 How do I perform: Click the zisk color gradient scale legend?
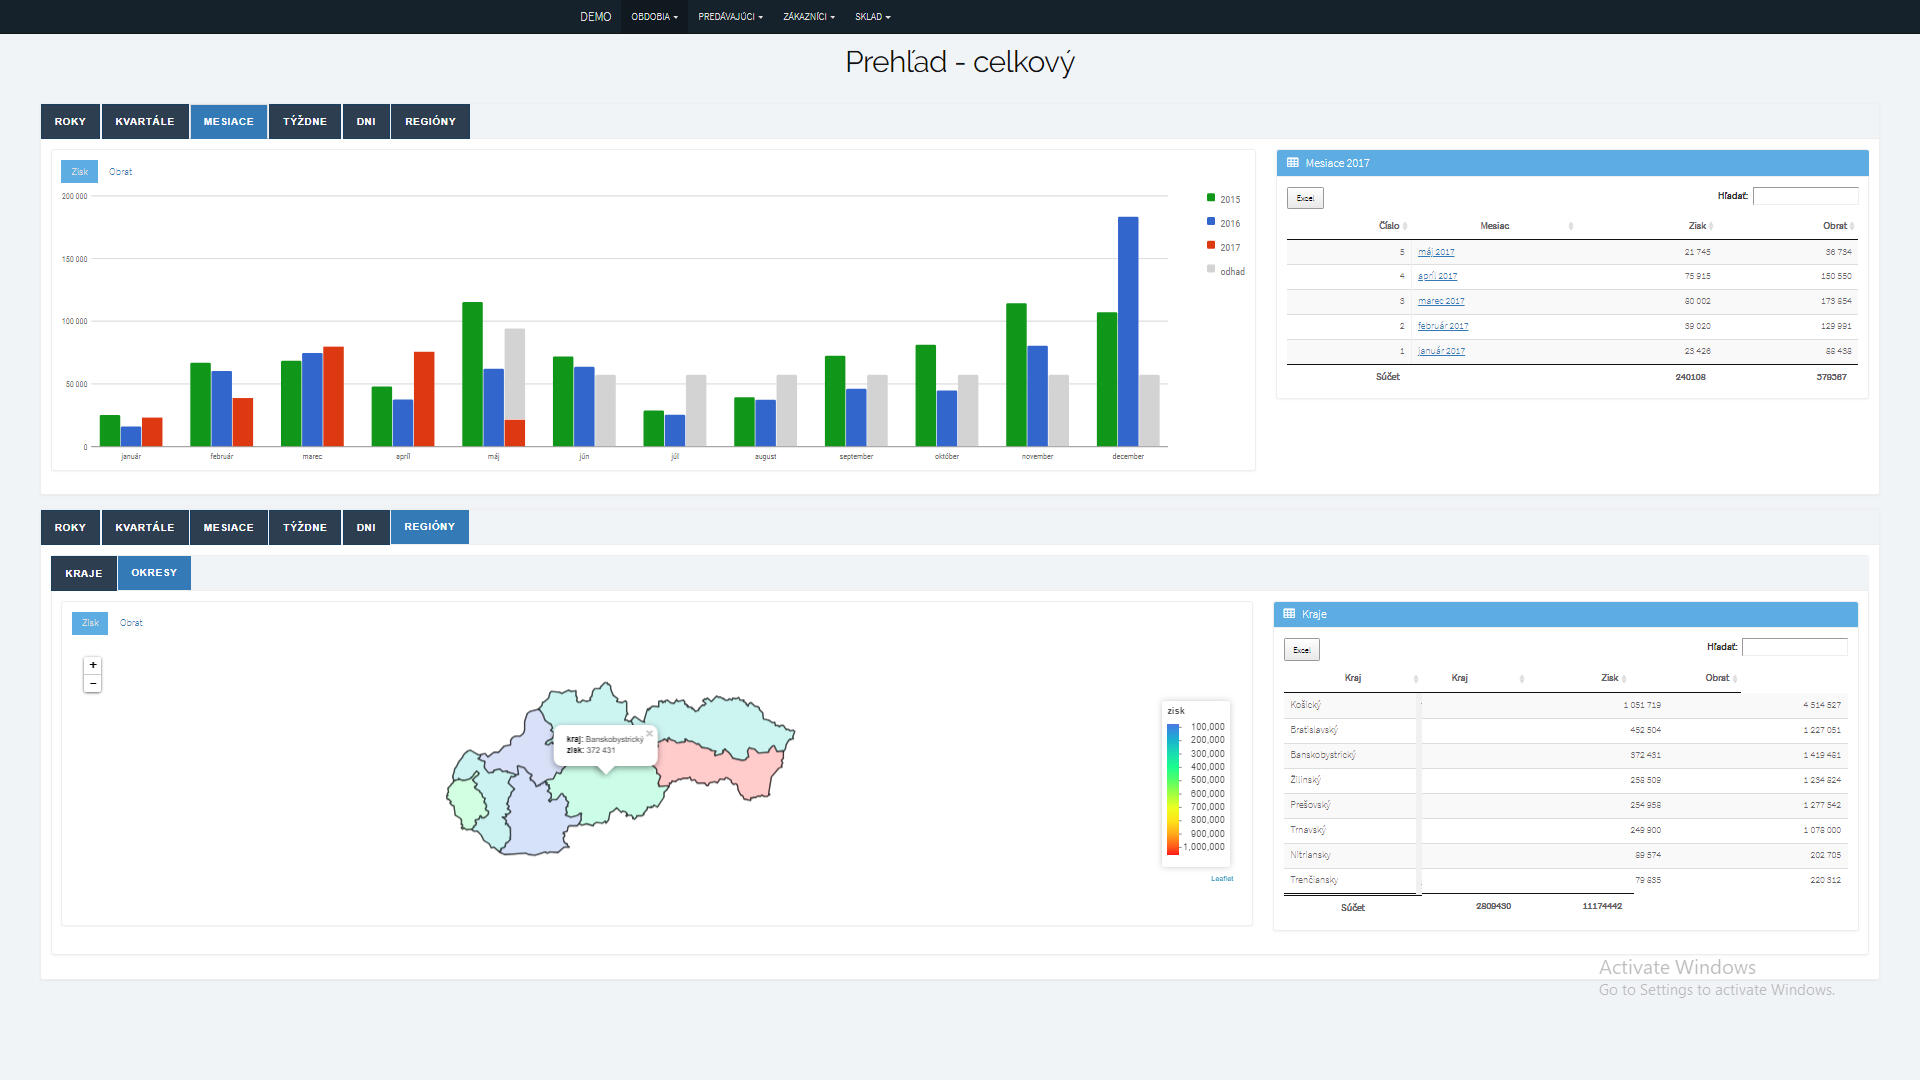1173,789
